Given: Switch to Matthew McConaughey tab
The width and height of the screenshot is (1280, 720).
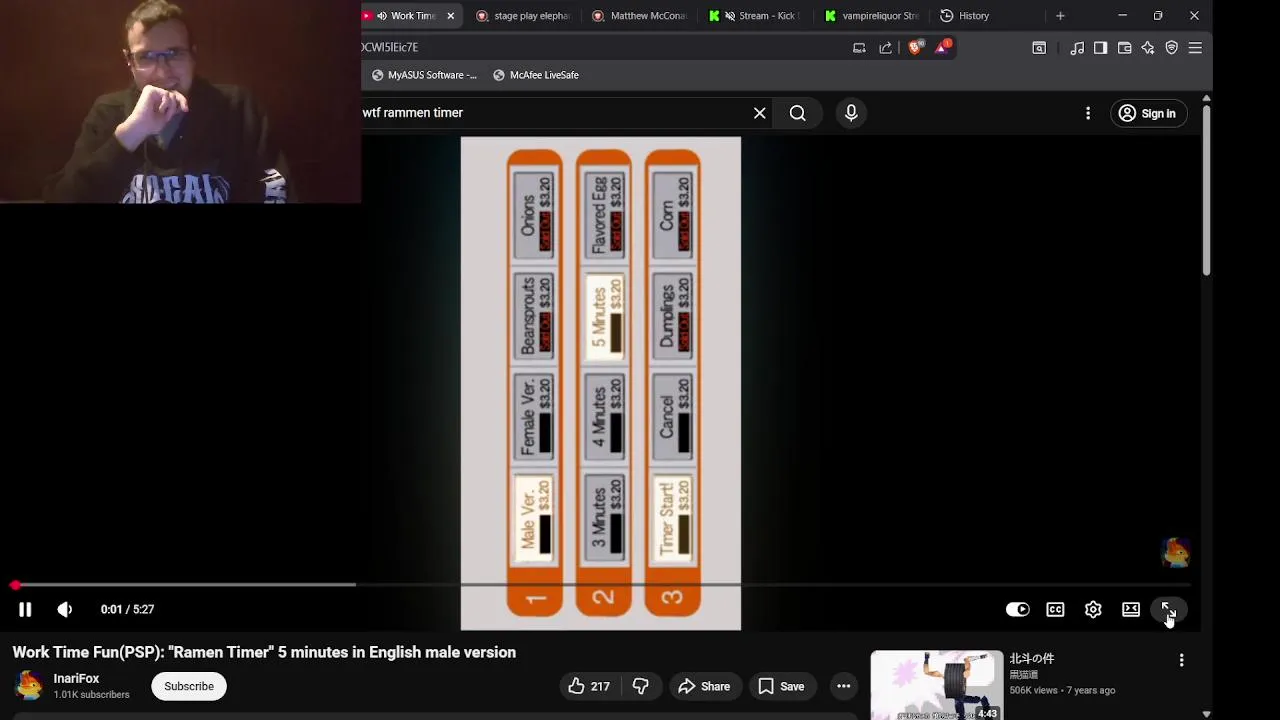Looking at the screenshot, I should (x=639, y=16).
